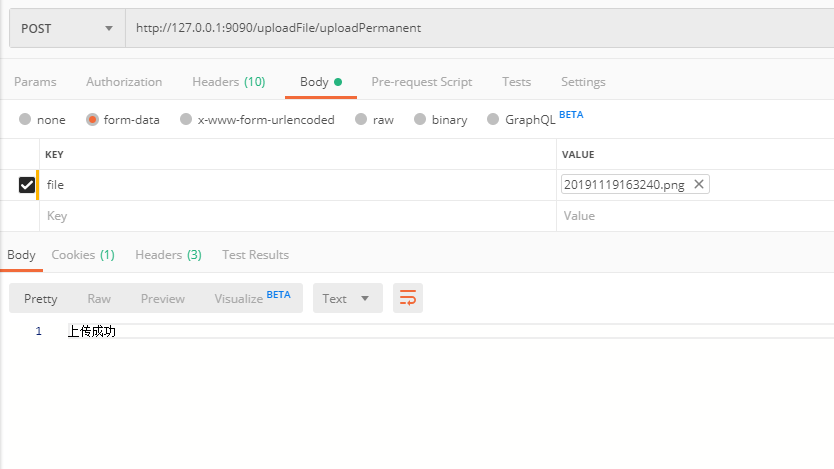
Task: Open the Settings tab
Action: 583,82
